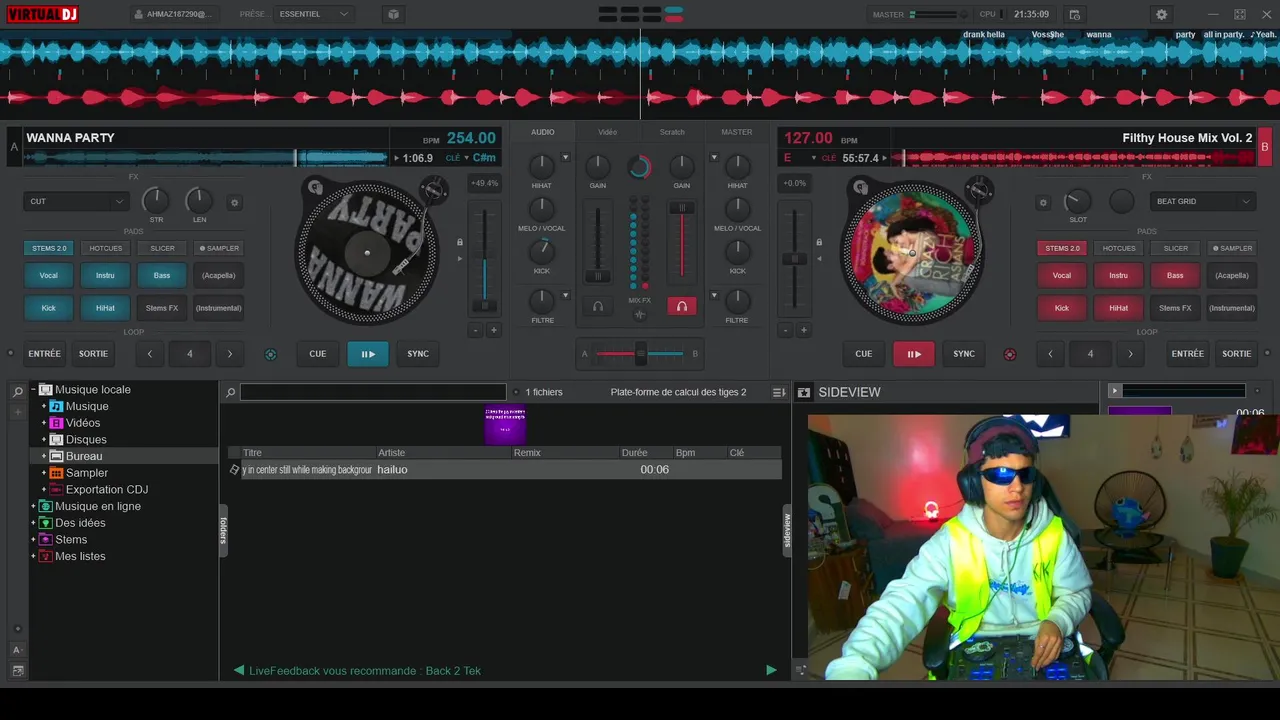Click the Sampler tree icon
Viewport: 1280px width, 720px height.
tap(57, 473)
